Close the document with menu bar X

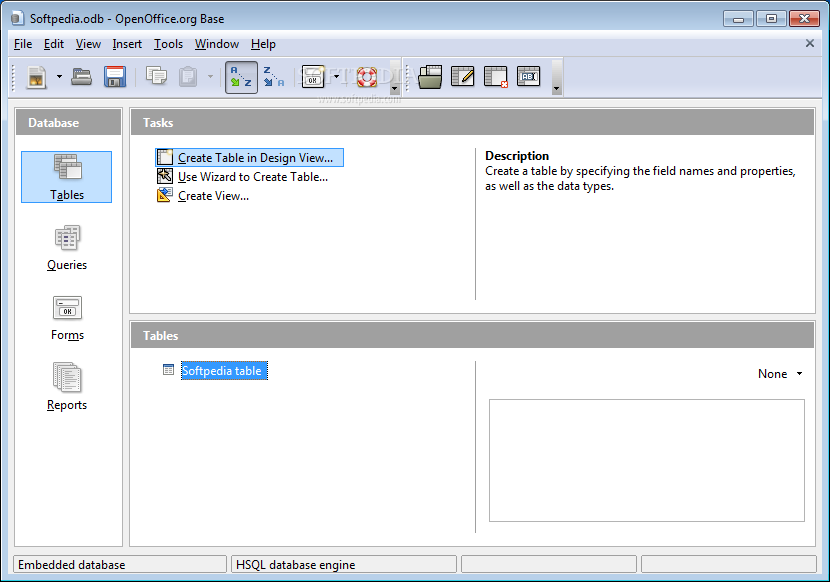pos(809,43)
